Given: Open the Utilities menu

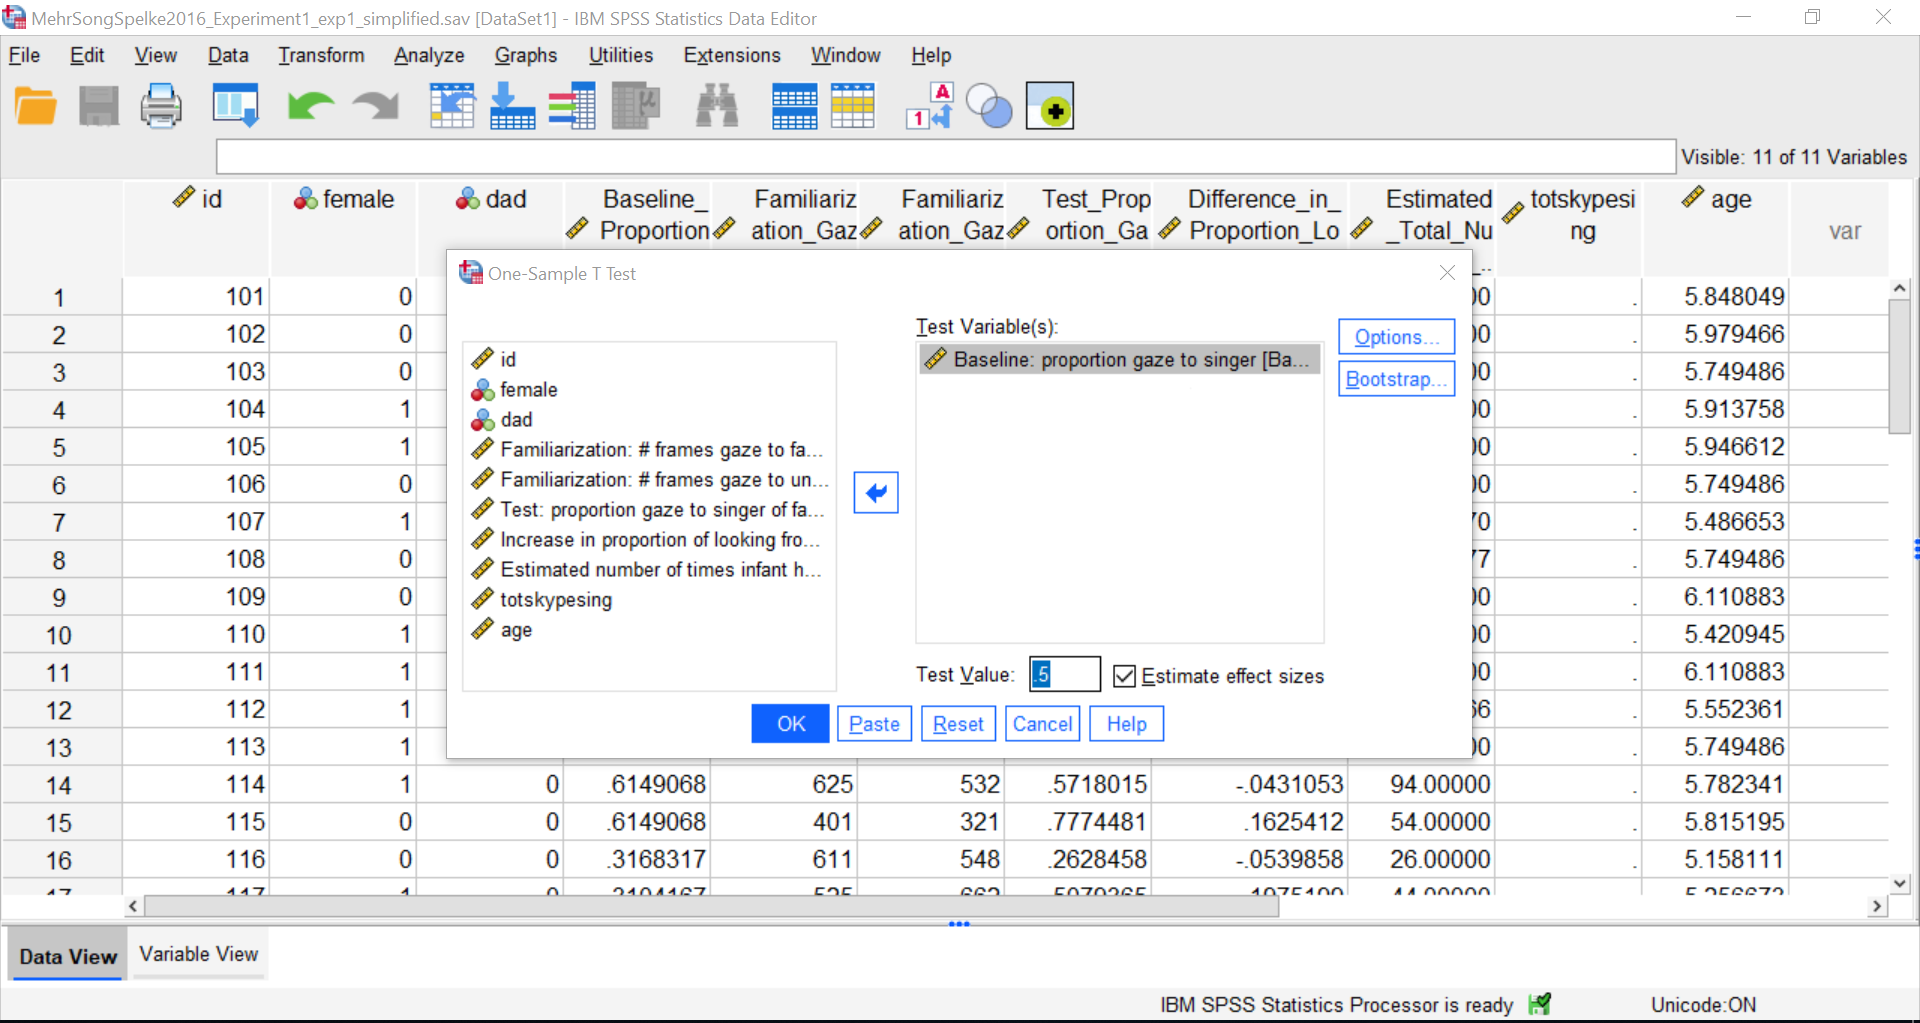Looking at the screenshot, I should pyautogui.click(x=621, y=55).
